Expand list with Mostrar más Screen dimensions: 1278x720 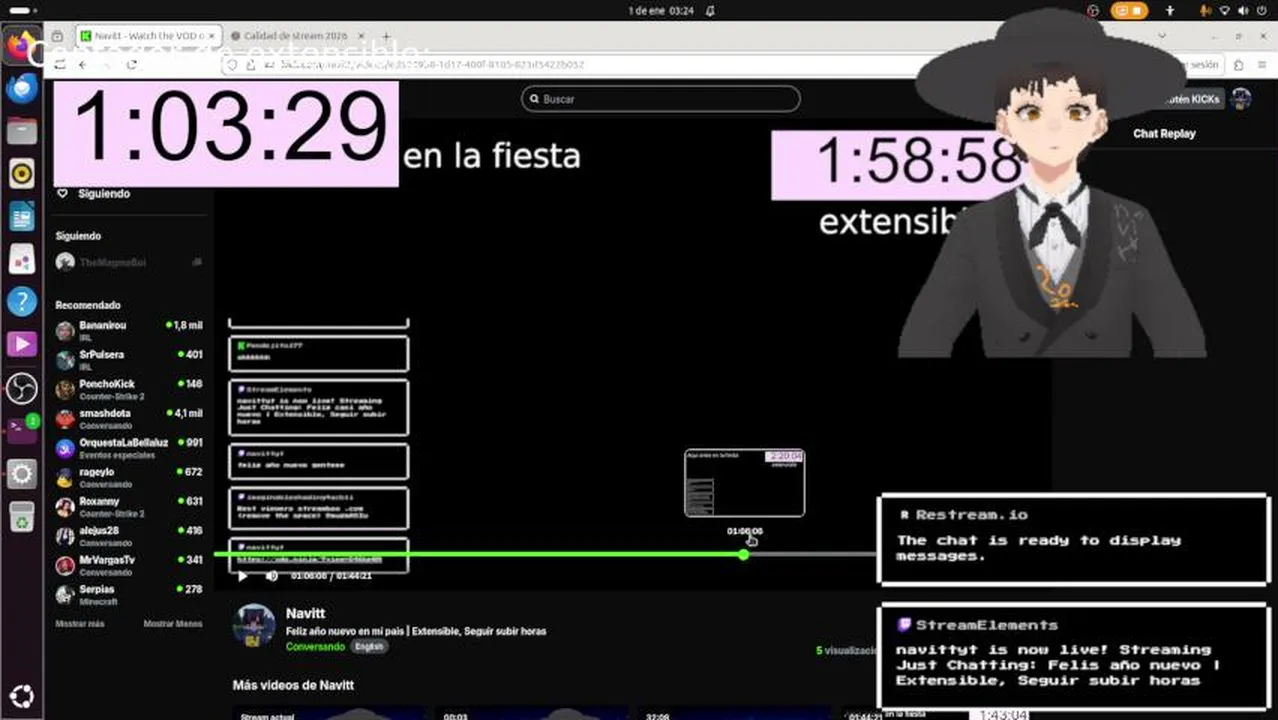pyautogui.click(x=80, y=623)
